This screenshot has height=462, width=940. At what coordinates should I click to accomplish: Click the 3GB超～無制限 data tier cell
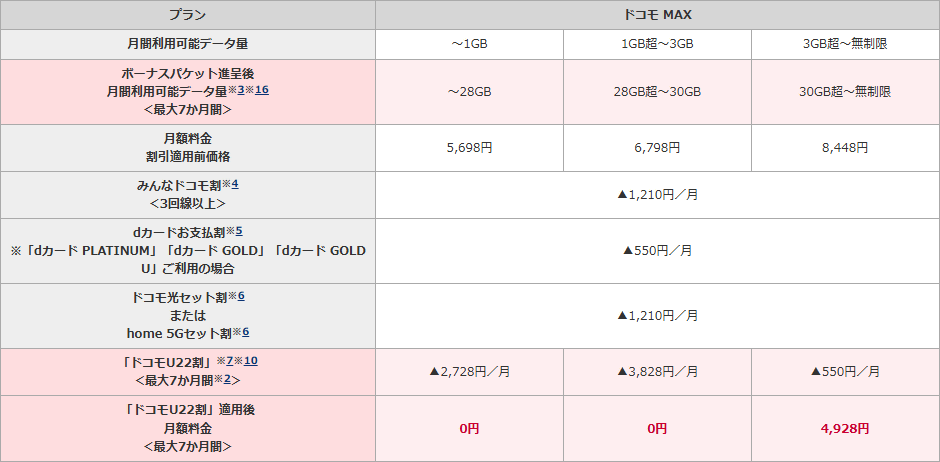pos(845,44)
